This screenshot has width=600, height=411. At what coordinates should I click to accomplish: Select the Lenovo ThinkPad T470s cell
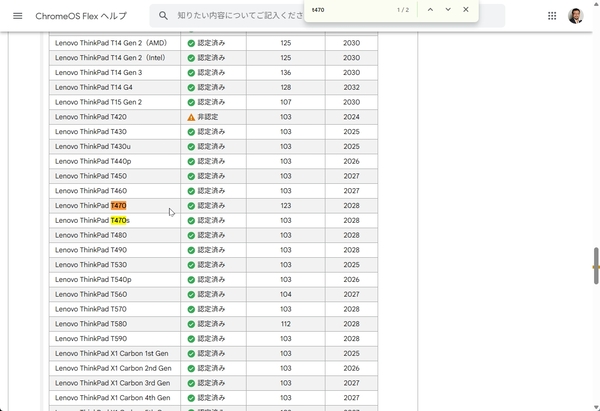pyautogui.click(x=115, y=220)
